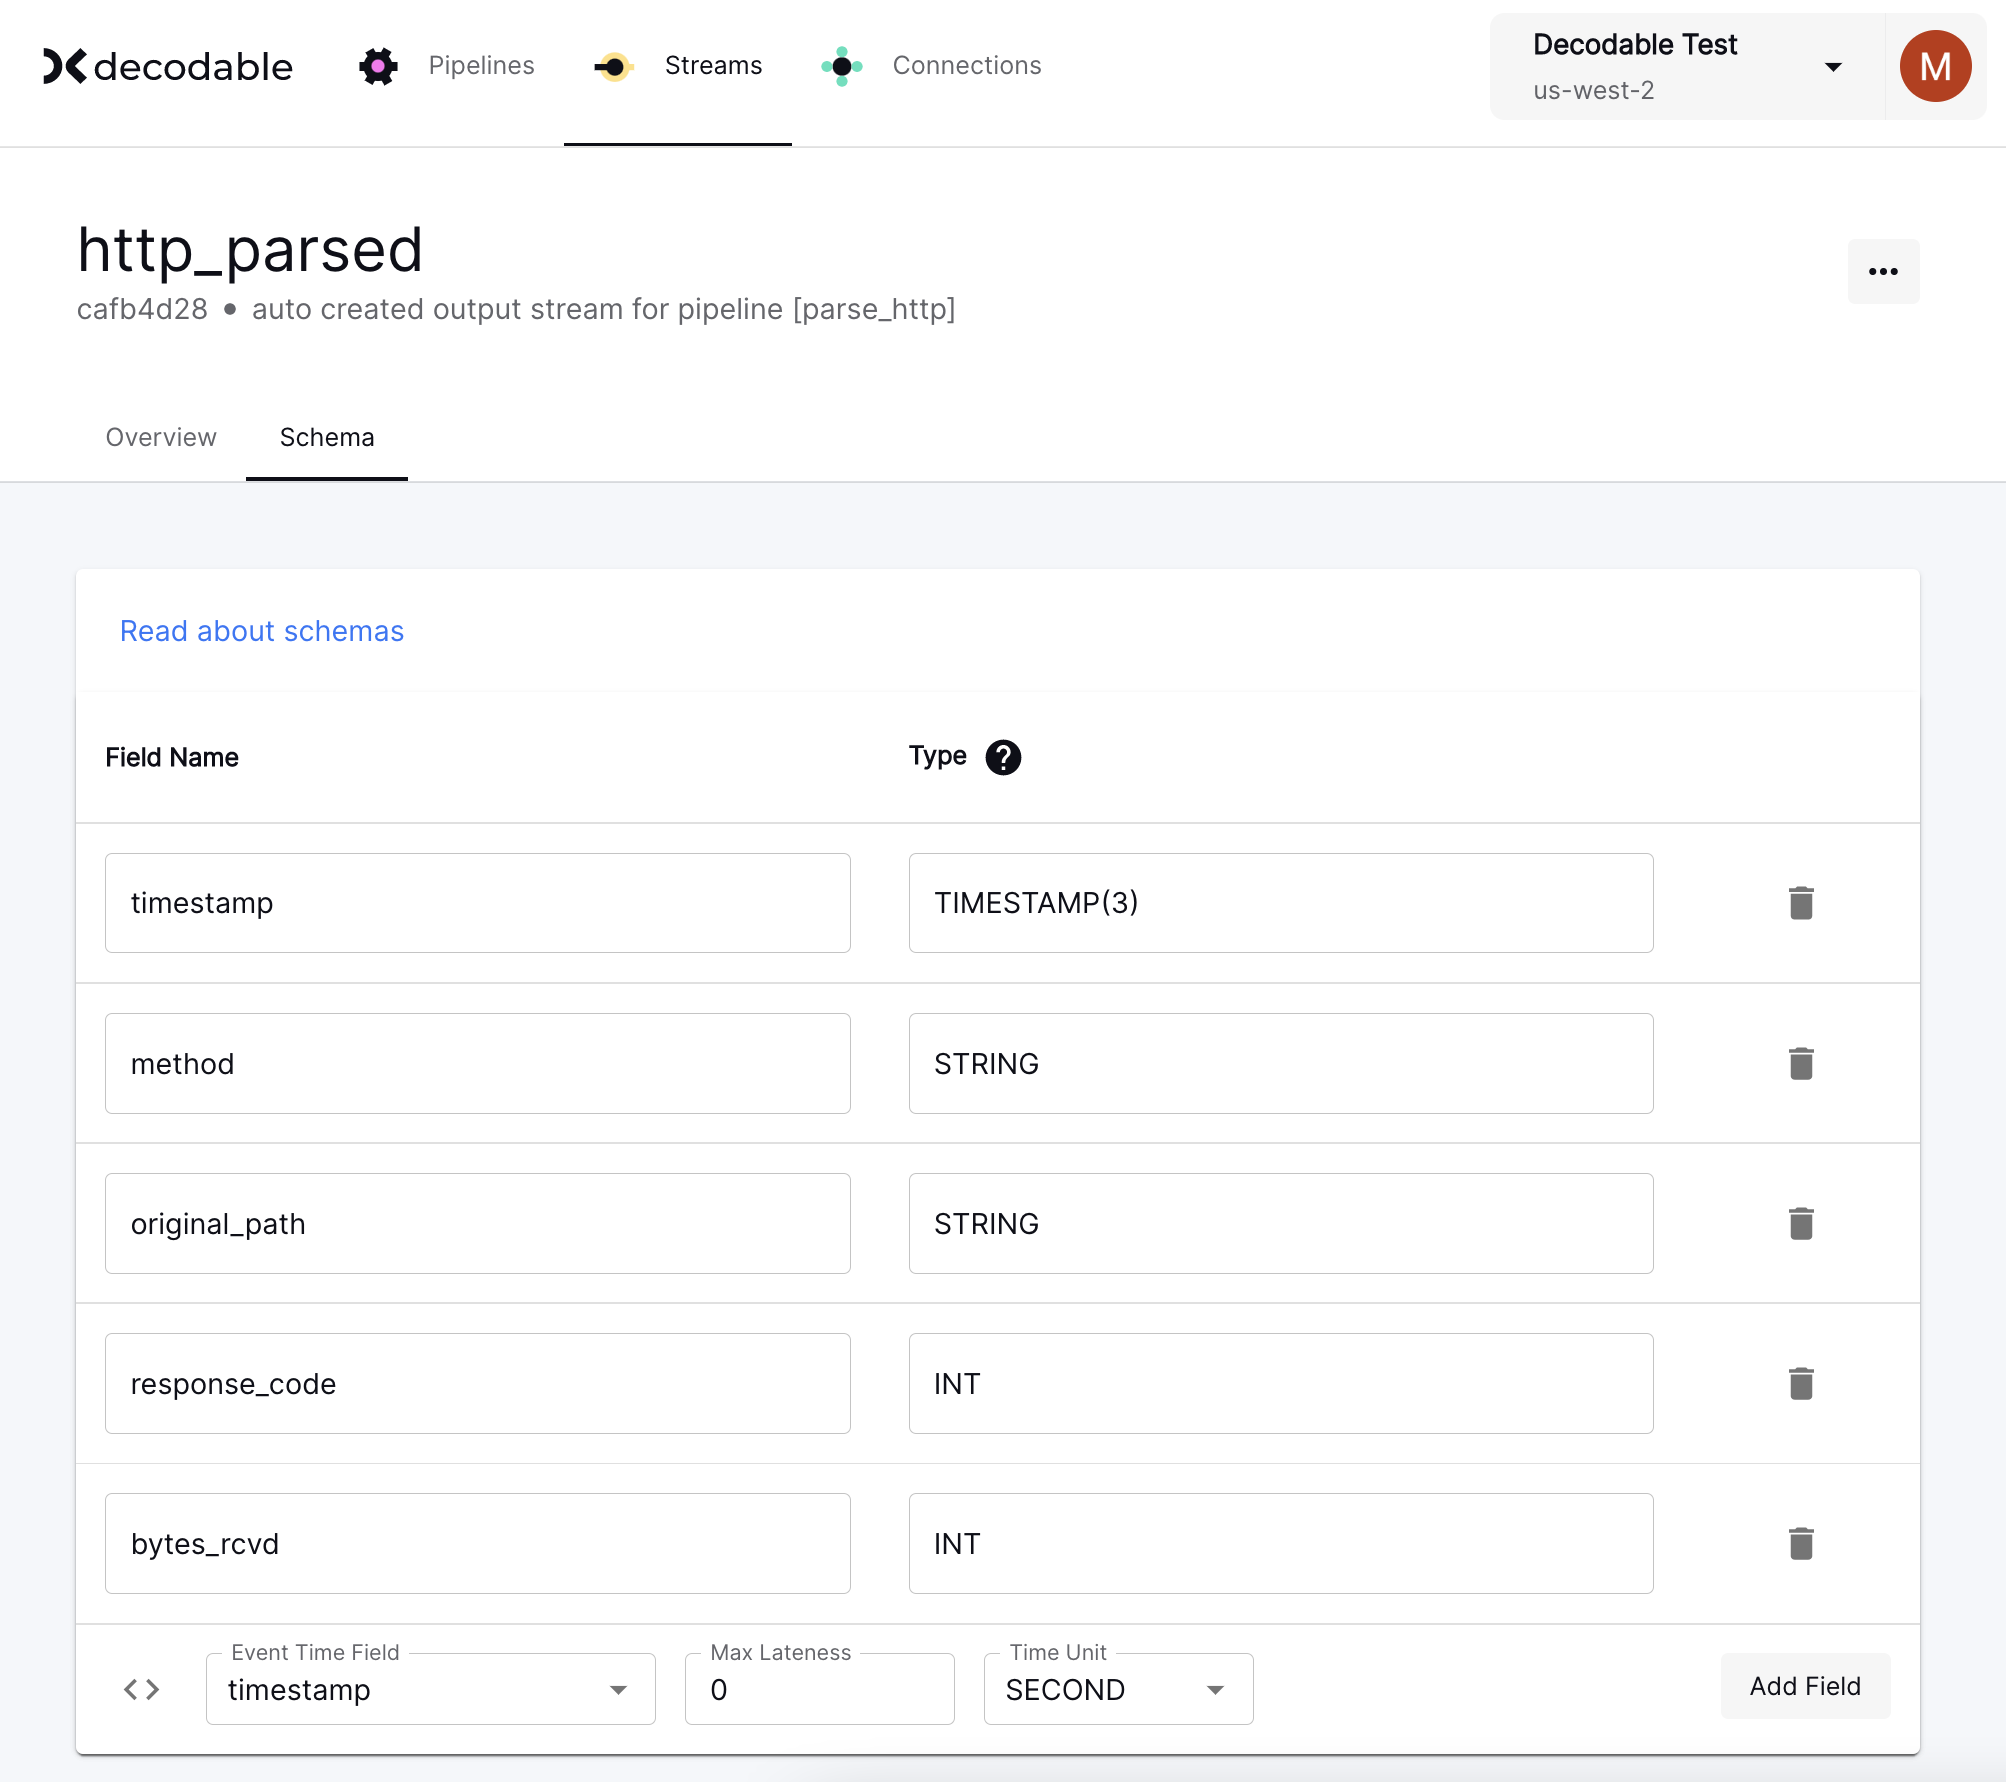This screenshot has height=1782, width=2006.
Task: Switch to the Overview tab
Action: point(161,437)
